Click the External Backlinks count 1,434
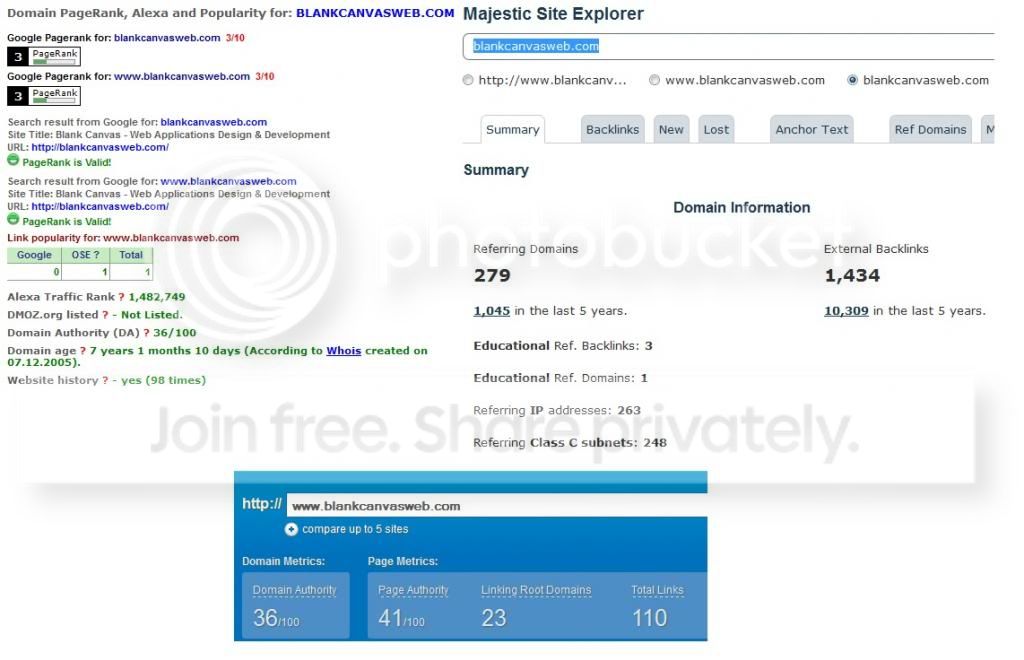The height and width of the screenshot is (660, 1024). pyautogui.click(x=852, y=275)
